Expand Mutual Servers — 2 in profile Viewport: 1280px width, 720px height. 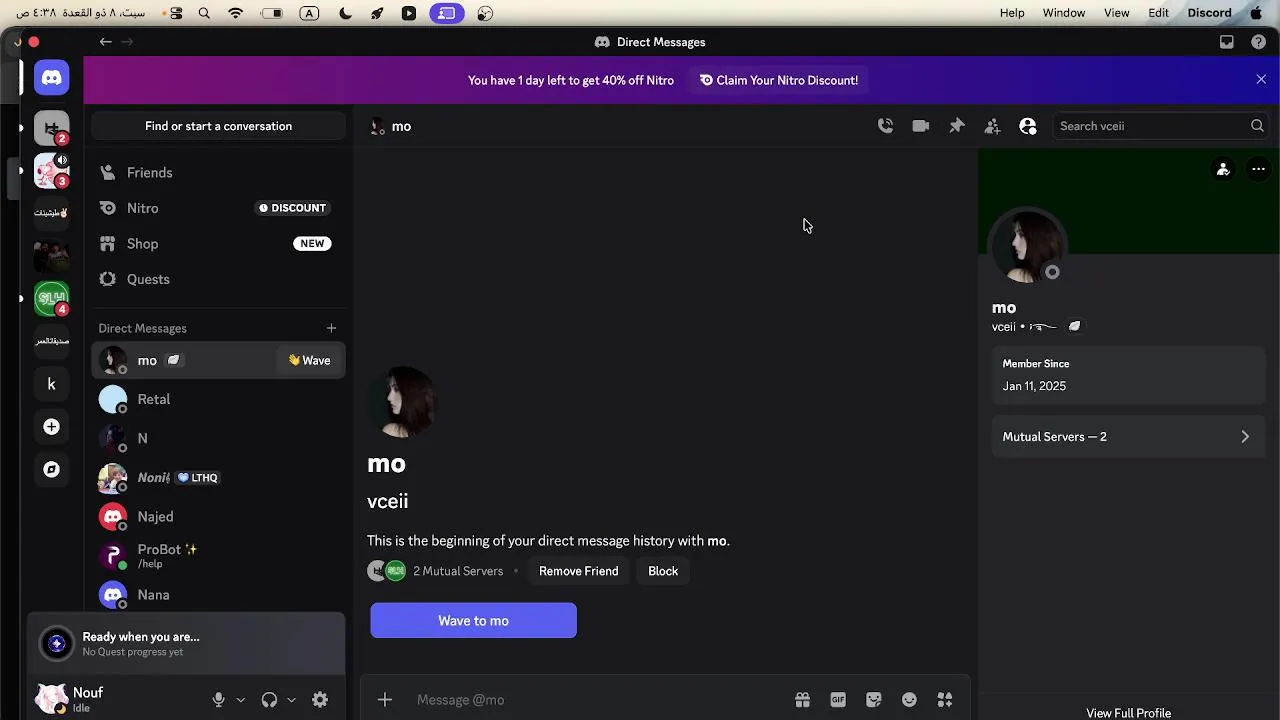pyautogui.click(x=1128, y=437)
